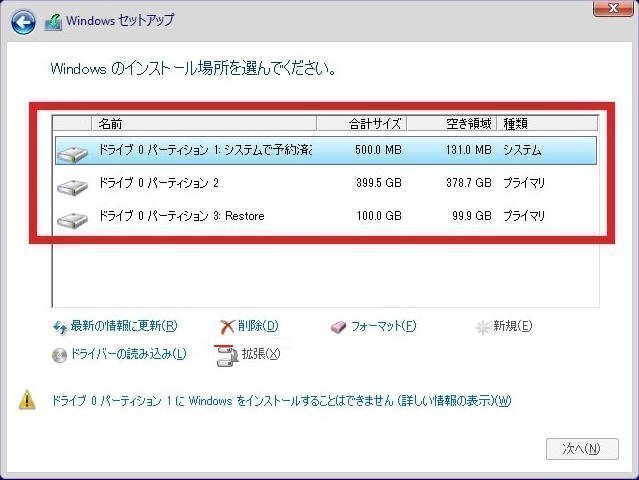The width and height of the screenshot is (639, 480).
Task: Click プライマリ type cell of Partition 3 Restore
Action: 524,216
